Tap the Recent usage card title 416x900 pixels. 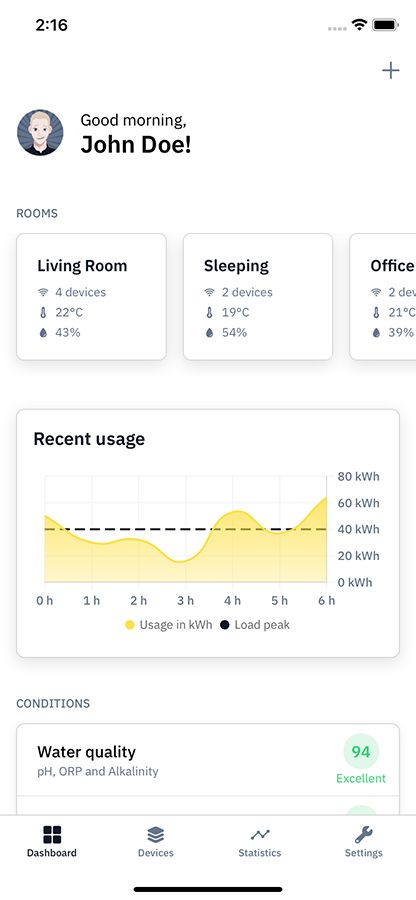click(89, 439)
